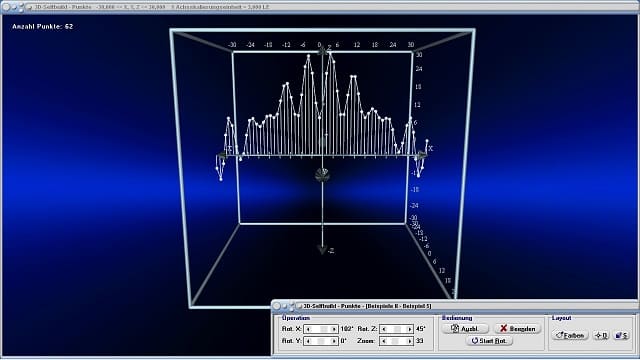This screenshot has height=360, width=640.
Task: Decrease Zoom with its left arrow
Action: (384, 341)
